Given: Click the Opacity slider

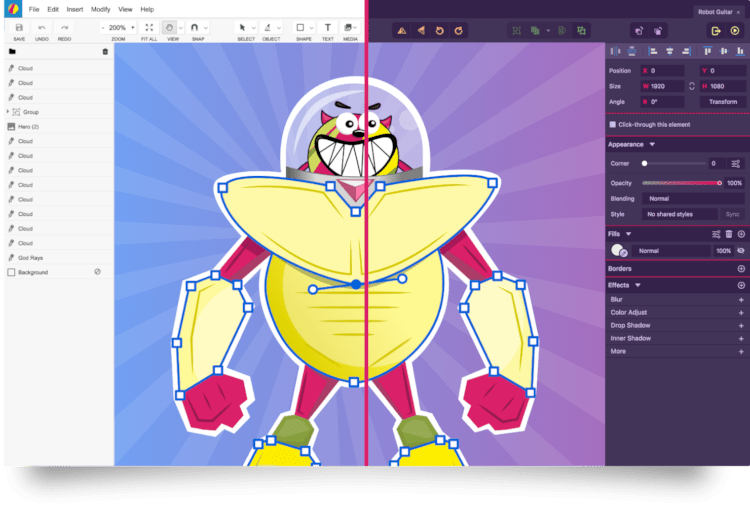Looking at the screenshot, I should click(680, 183).
